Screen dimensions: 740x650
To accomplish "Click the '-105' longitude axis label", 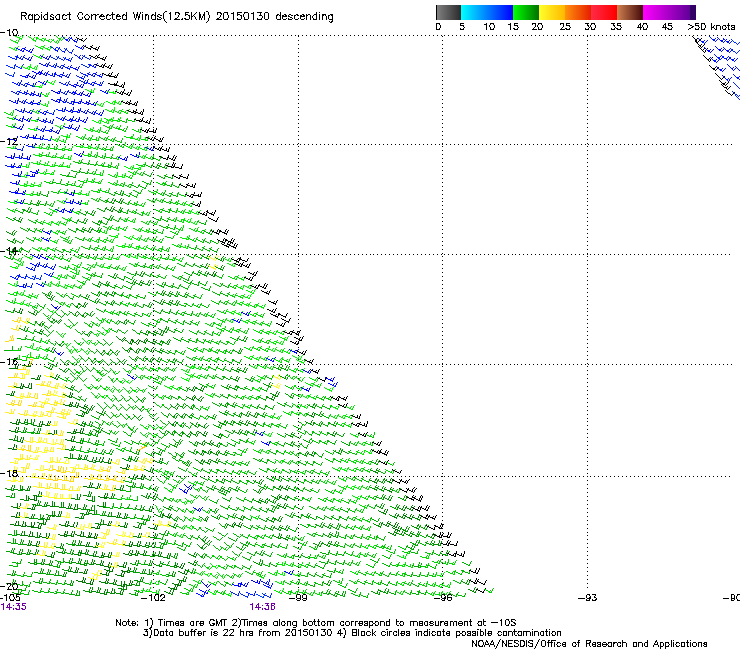I will pyautogui.click(x=10, y=598).
